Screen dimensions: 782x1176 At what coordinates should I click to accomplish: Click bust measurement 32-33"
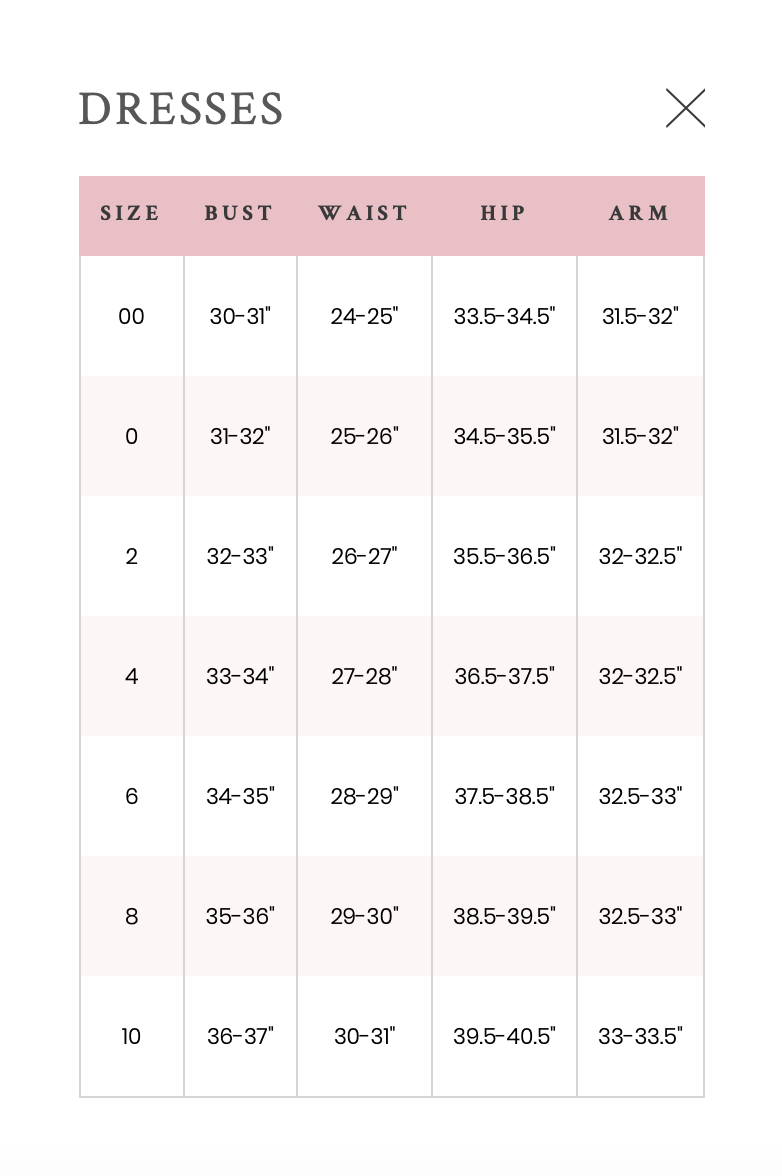[240, 556]
